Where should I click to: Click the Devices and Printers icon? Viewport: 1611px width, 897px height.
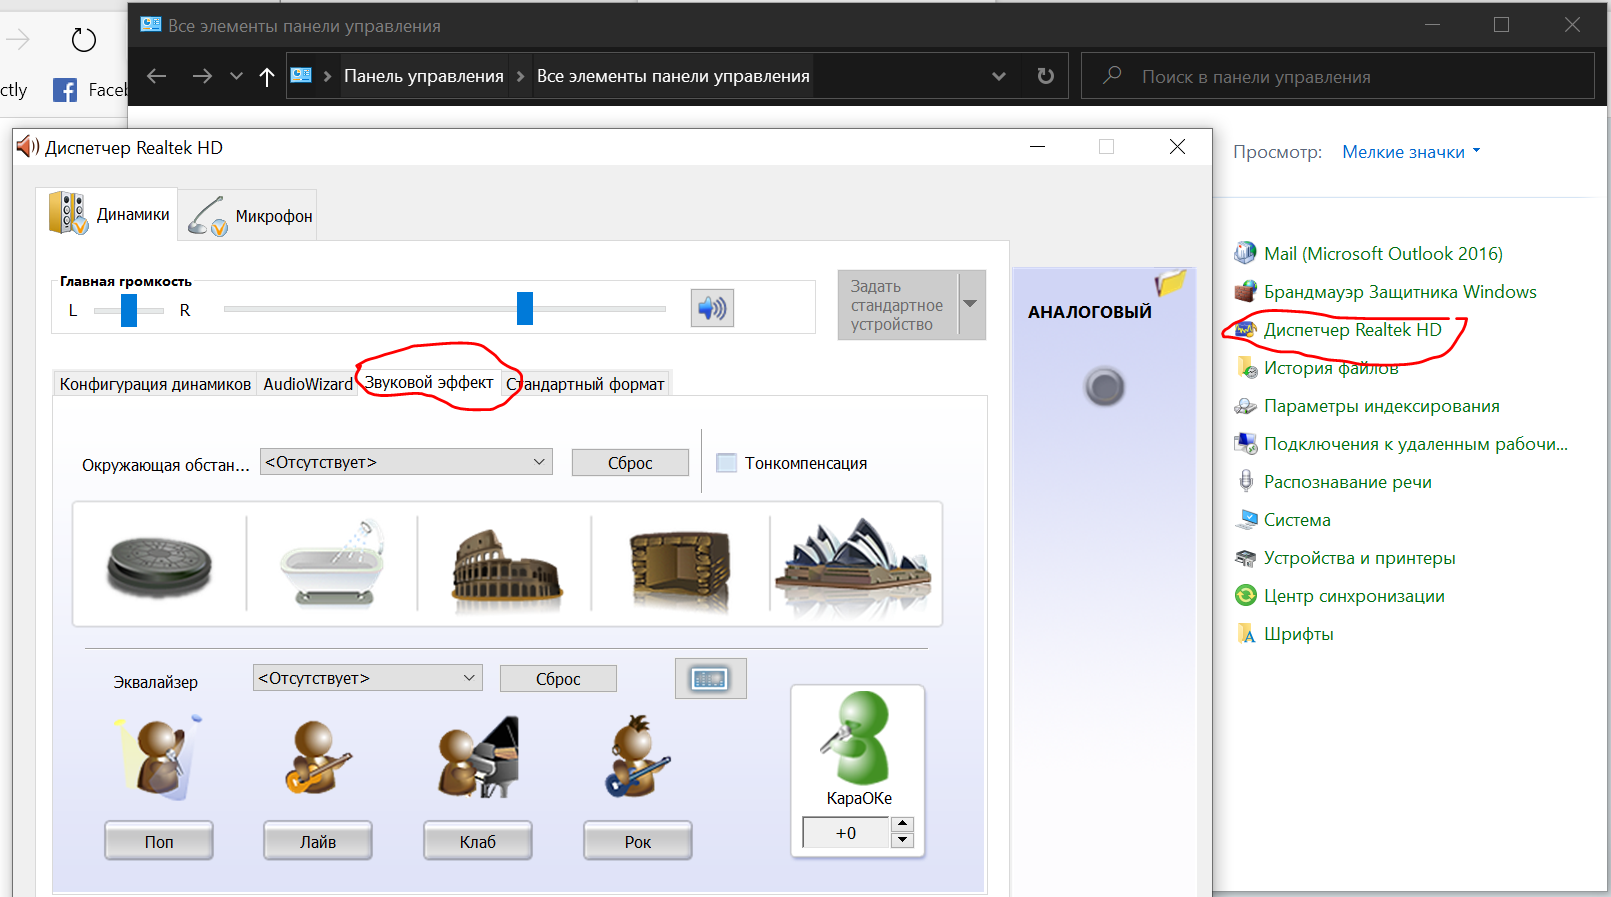click(1245, 557)
